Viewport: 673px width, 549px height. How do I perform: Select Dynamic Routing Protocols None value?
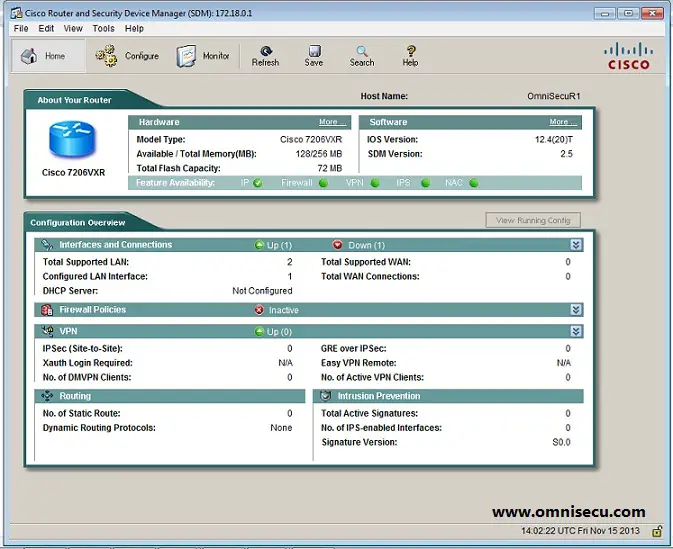point(281,428)
